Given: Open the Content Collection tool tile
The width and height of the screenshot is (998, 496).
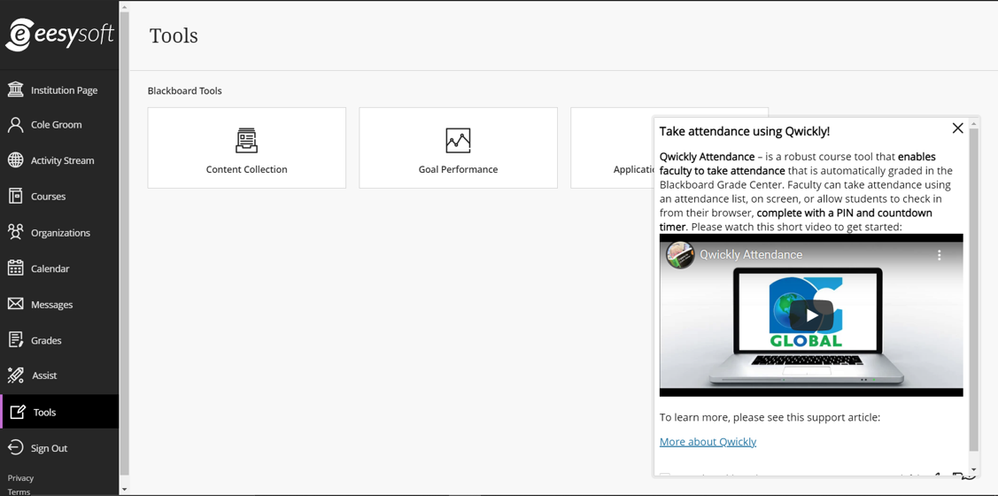Looking at the screenshot, I should tap(247, 148).
